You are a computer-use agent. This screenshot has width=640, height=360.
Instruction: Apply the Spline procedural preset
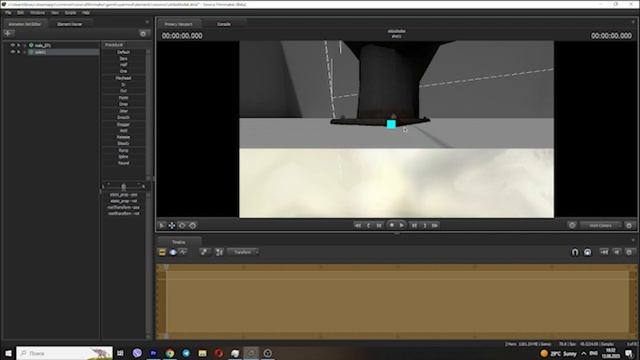123,157
